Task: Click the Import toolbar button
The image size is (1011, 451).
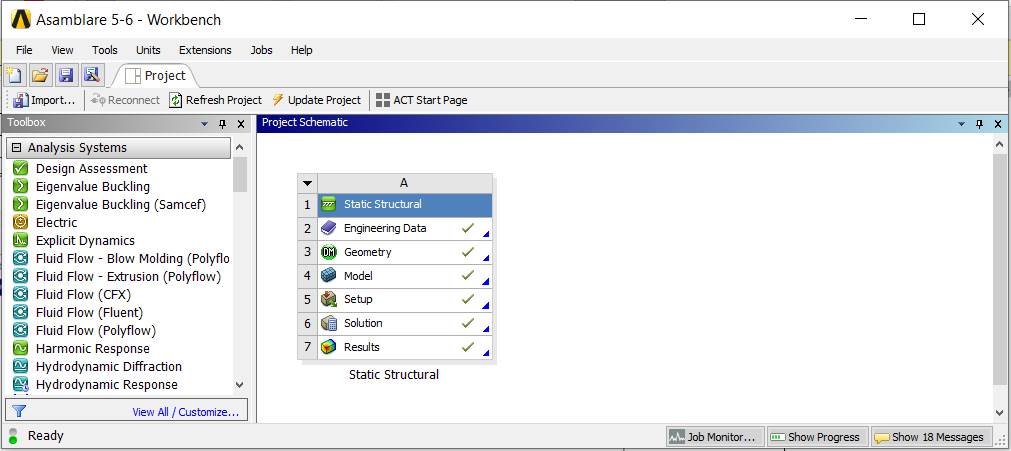Action: tap(44, 100)
